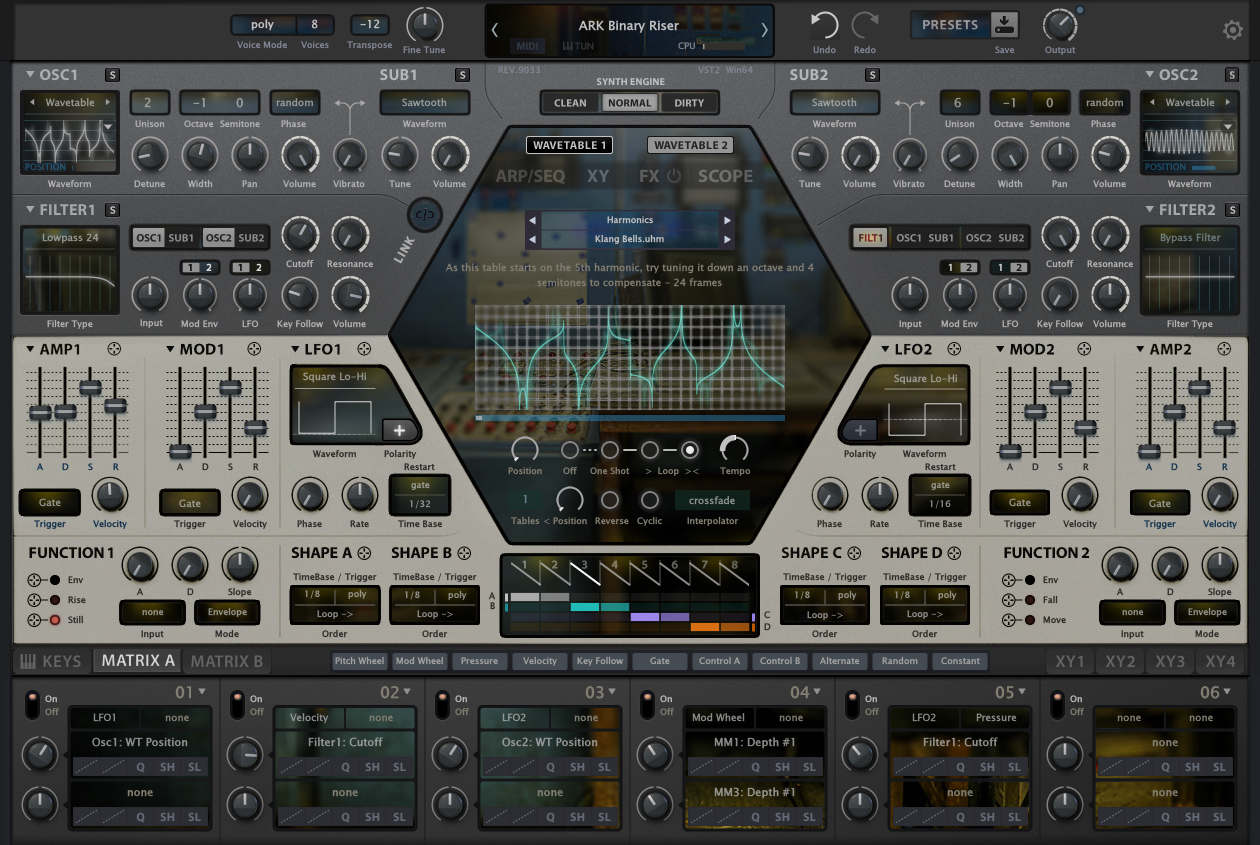Open LFO1 Square Lo-Hi waveform dropdown

coord(335,378)
